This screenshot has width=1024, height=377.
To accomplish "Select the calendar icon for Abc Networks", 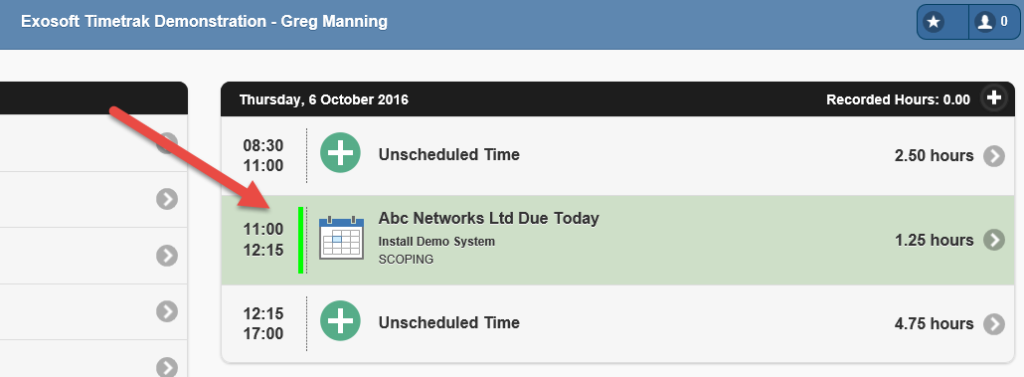I will [x=341, y=238].
